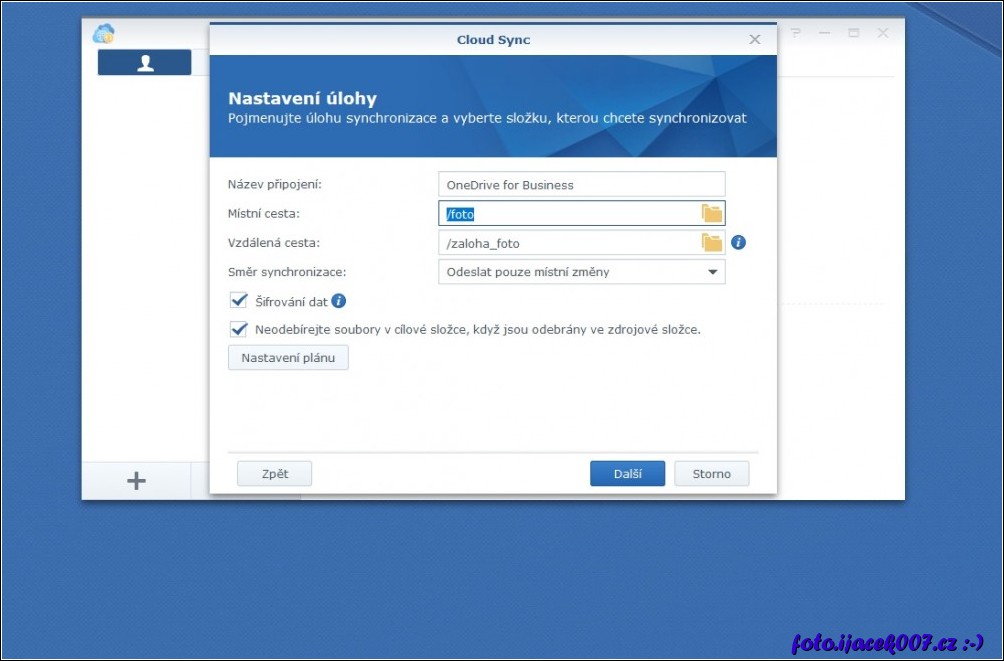Continue by clicking Další

[x=627, y=474]
